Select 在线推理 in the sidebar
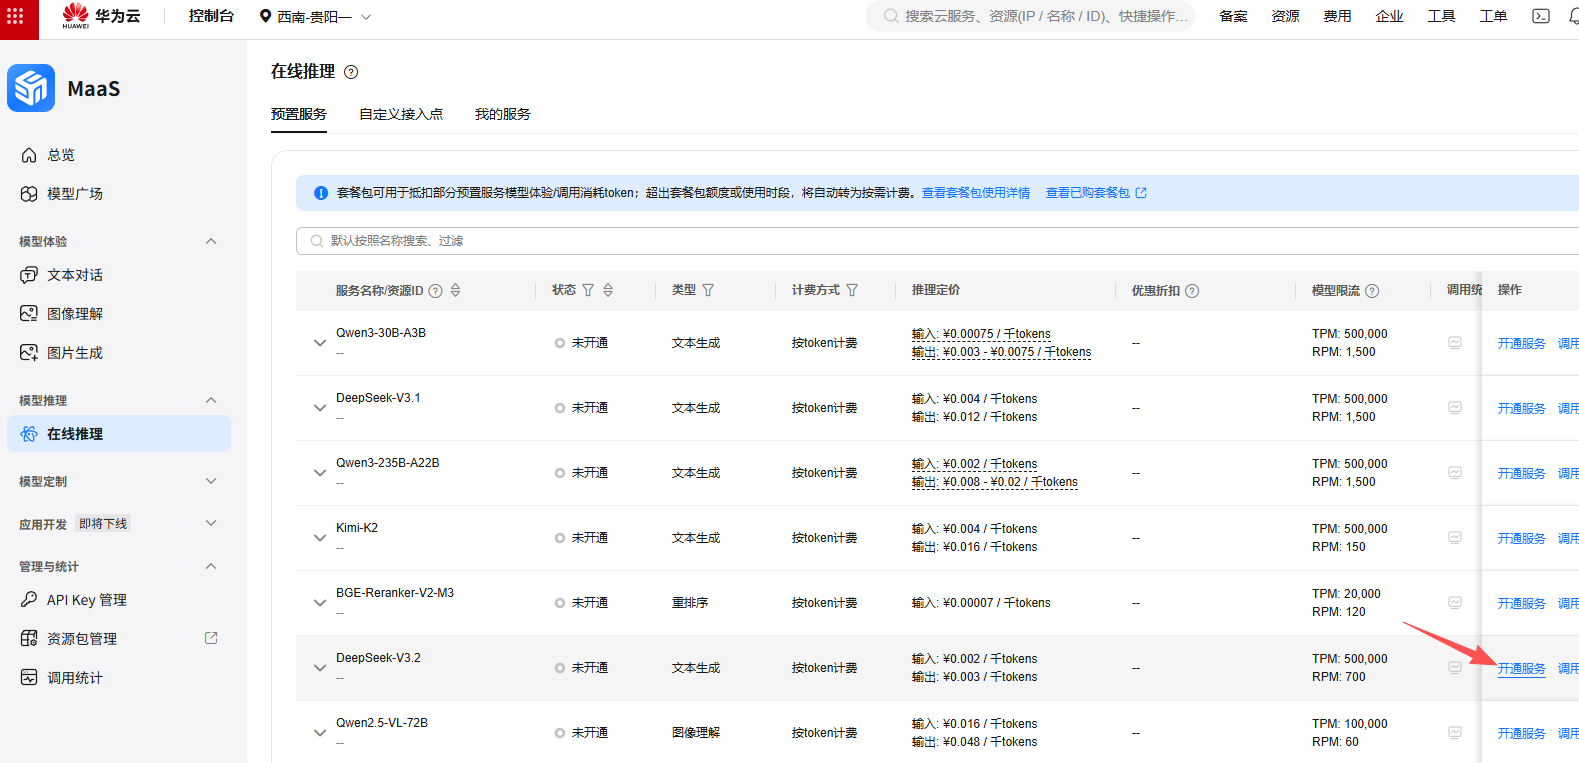 (x=119, y=434)
